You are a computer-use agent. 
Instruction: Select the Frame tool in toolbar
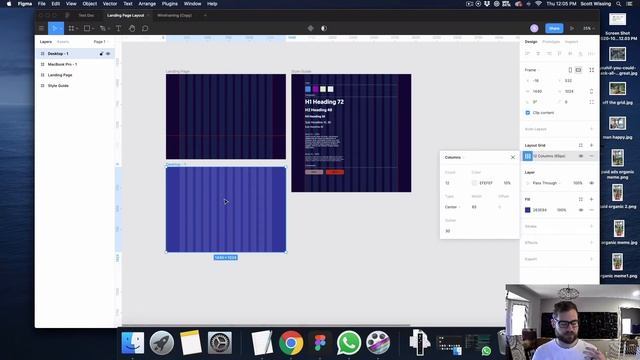(x=71, y=29)
